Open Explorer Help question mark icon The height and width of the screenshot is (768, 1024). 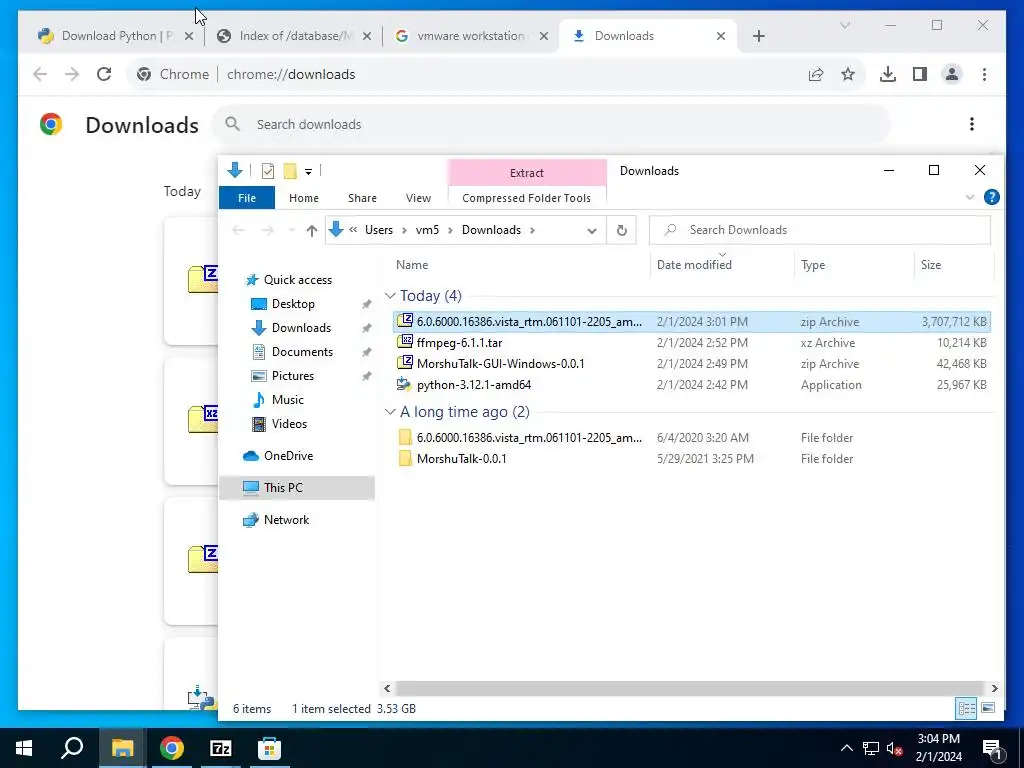click(991, 197)
